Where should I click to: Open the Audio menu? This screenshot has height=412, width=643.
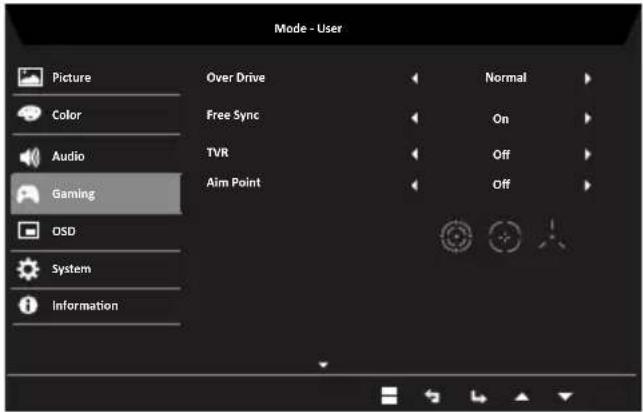point(96,155)
